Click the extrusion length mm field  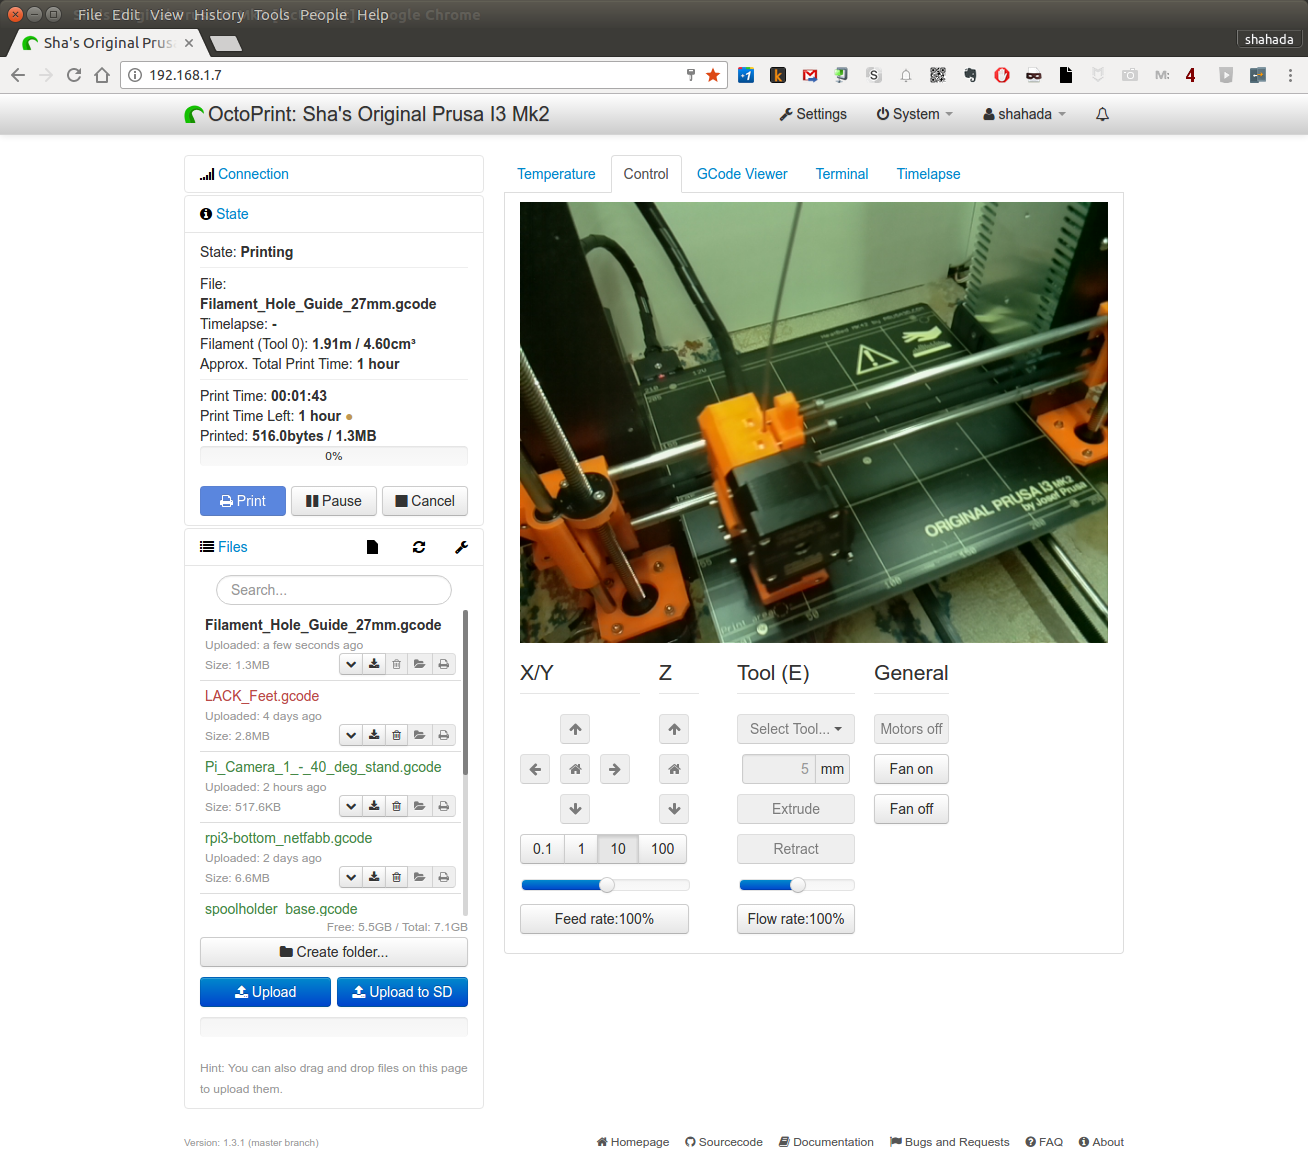click(779, 769)
